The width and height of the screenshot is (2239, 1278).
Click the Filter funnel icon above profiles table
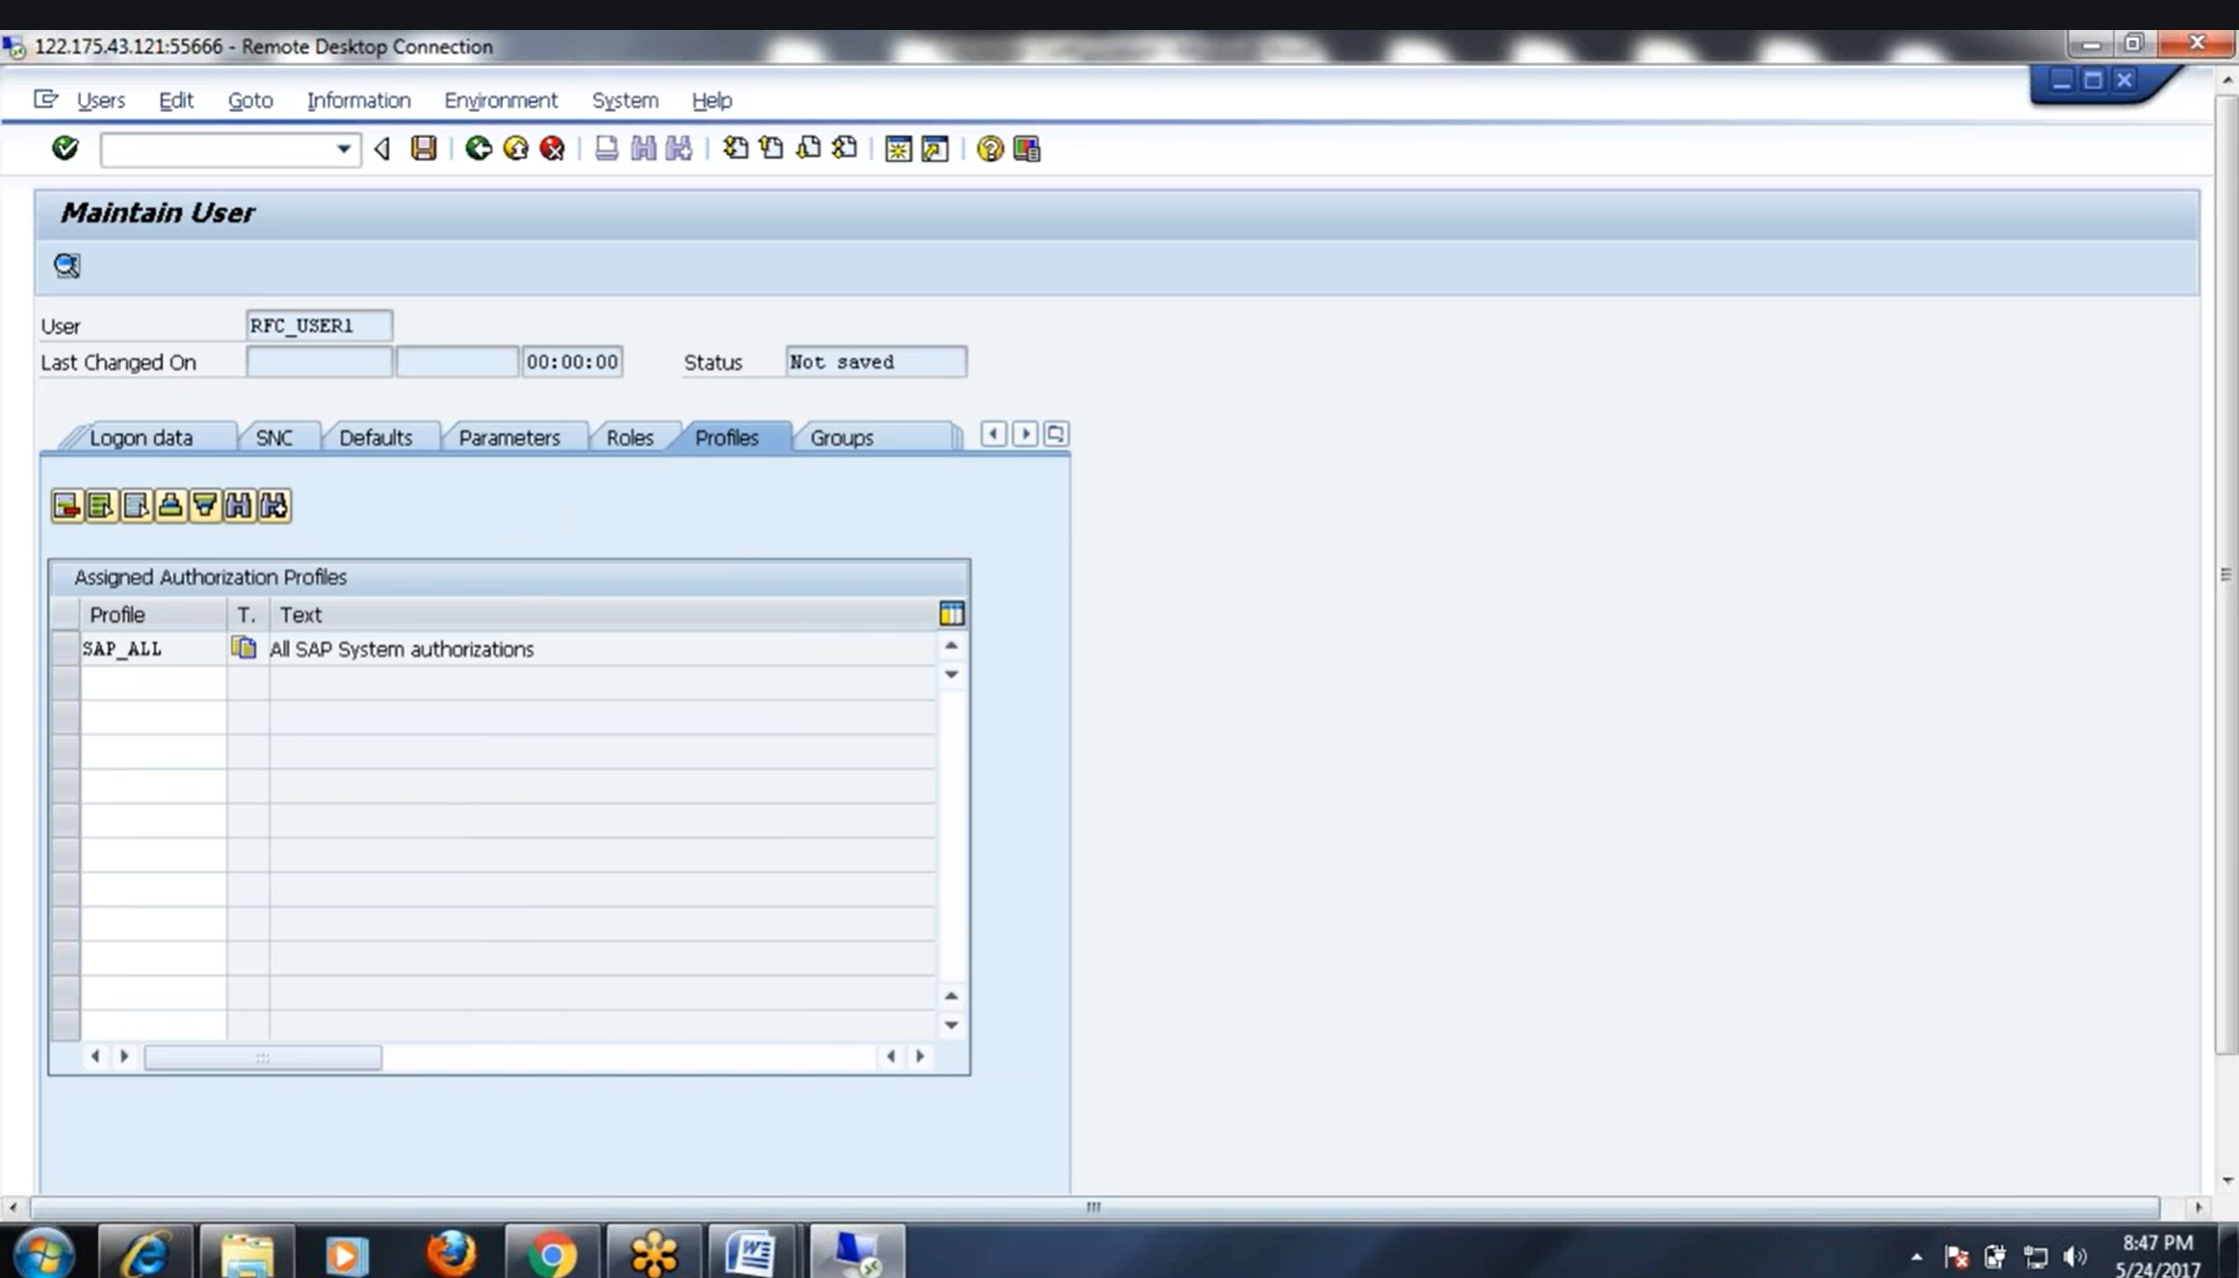205,505
